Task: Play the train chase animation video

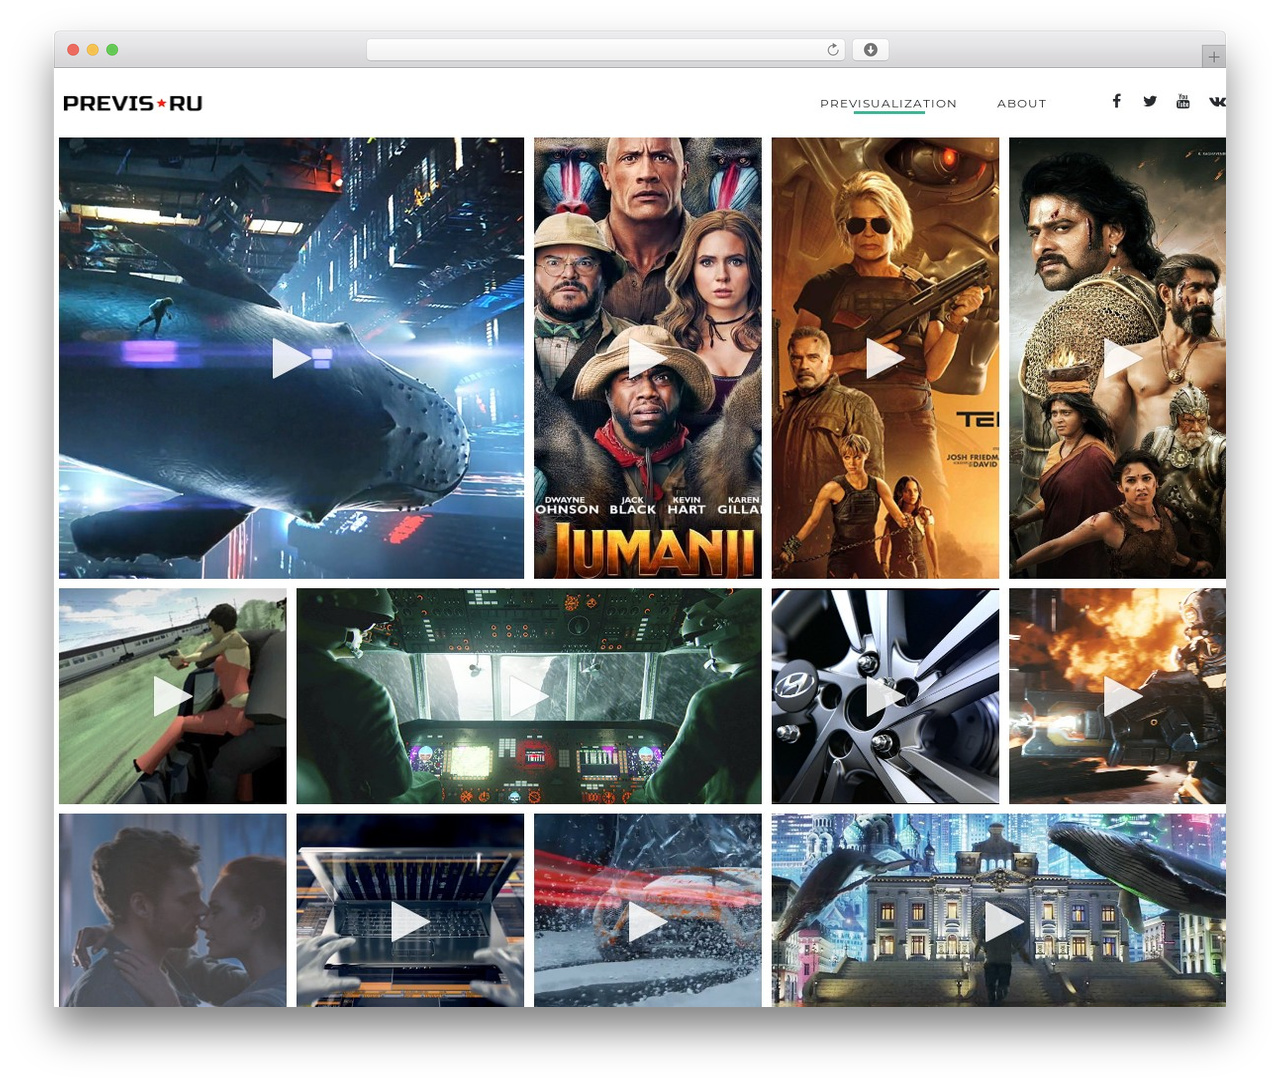Action: (172, 696)
